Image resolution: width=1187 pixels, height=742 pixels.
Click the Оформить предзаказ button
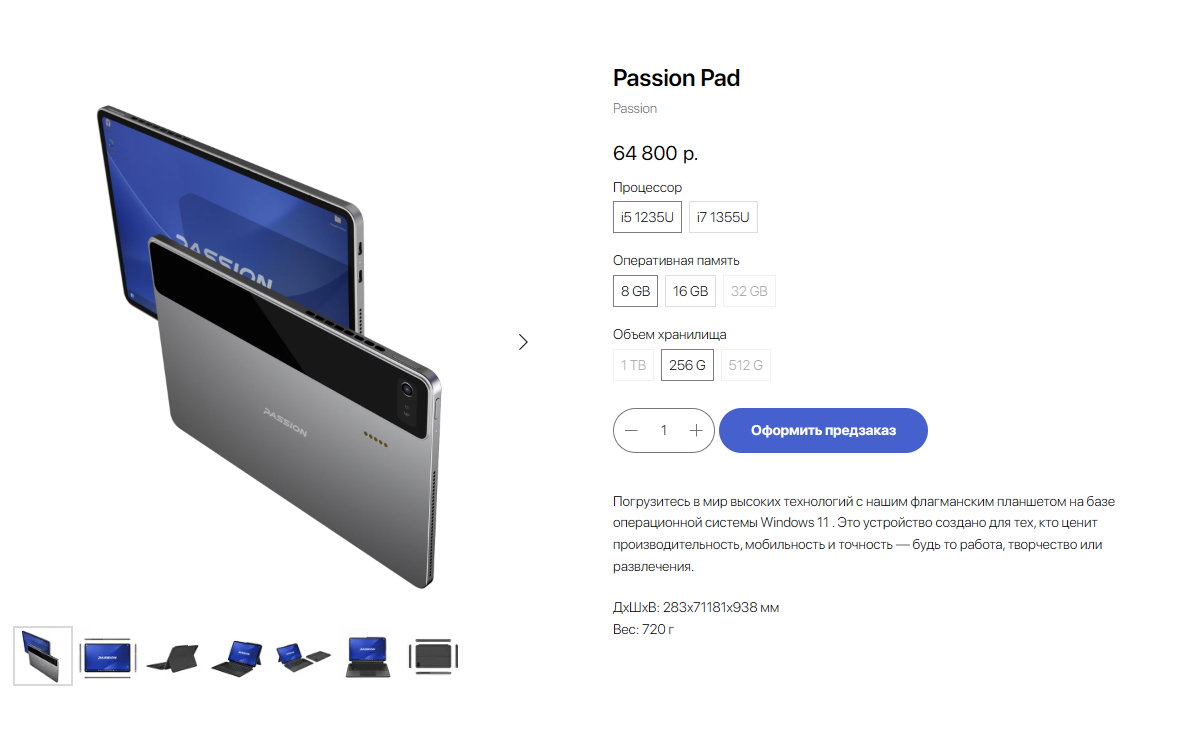coord(824,431)
